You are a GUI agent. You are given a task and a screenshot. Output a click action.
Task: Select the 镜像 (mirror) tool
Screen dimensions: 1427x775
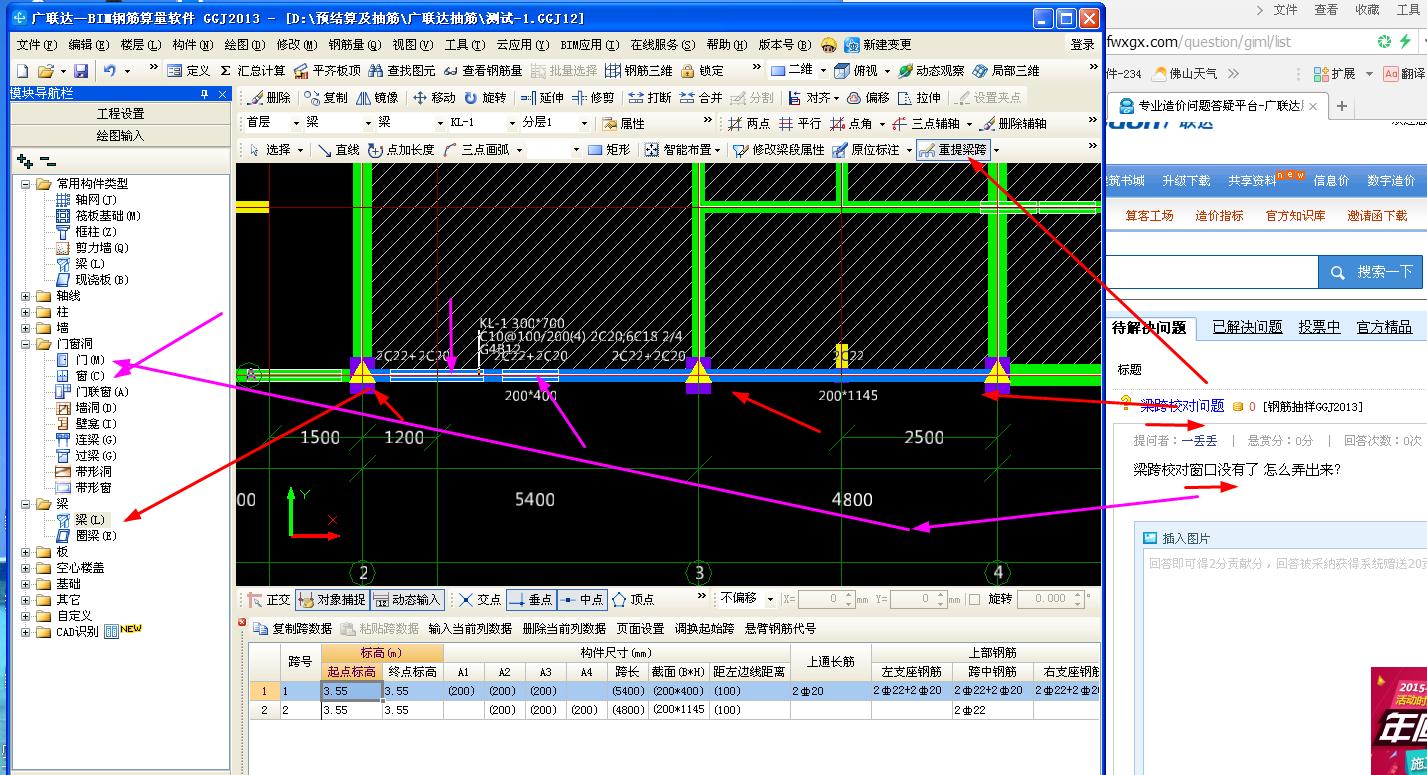point(378,97)
